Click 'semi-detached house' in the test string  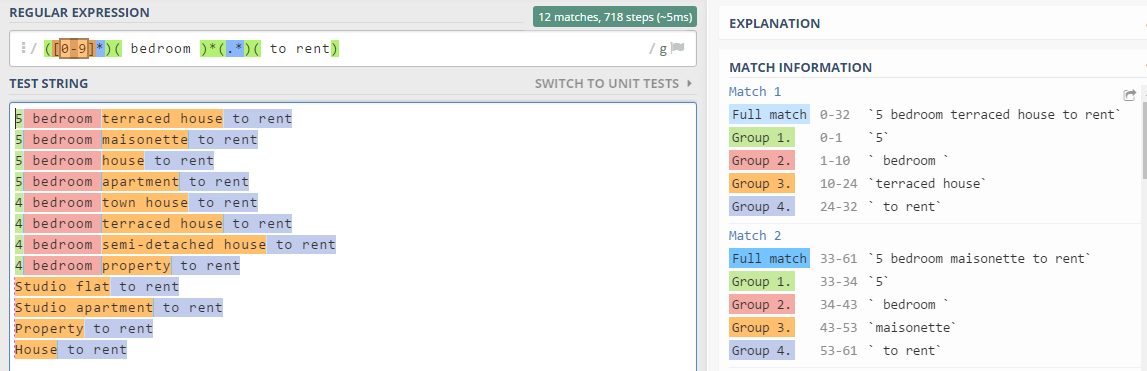click(184, 244)
